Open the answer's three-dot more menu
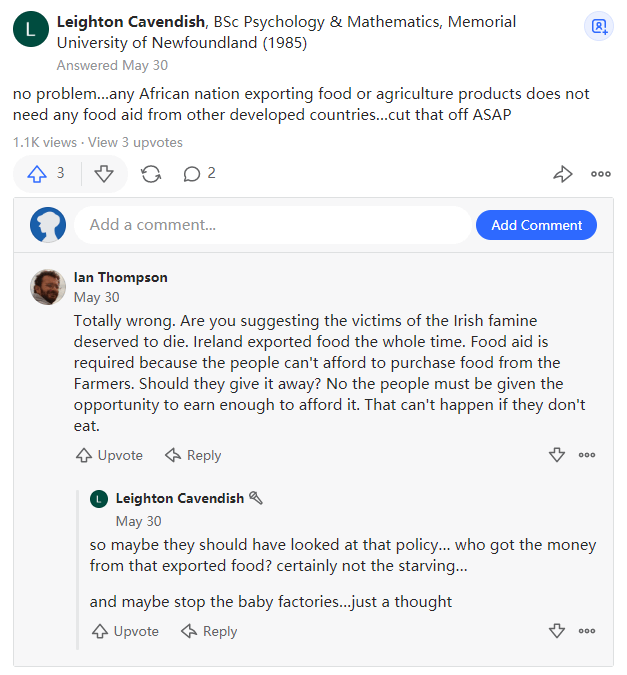The image size is (627, 675). 601,174
